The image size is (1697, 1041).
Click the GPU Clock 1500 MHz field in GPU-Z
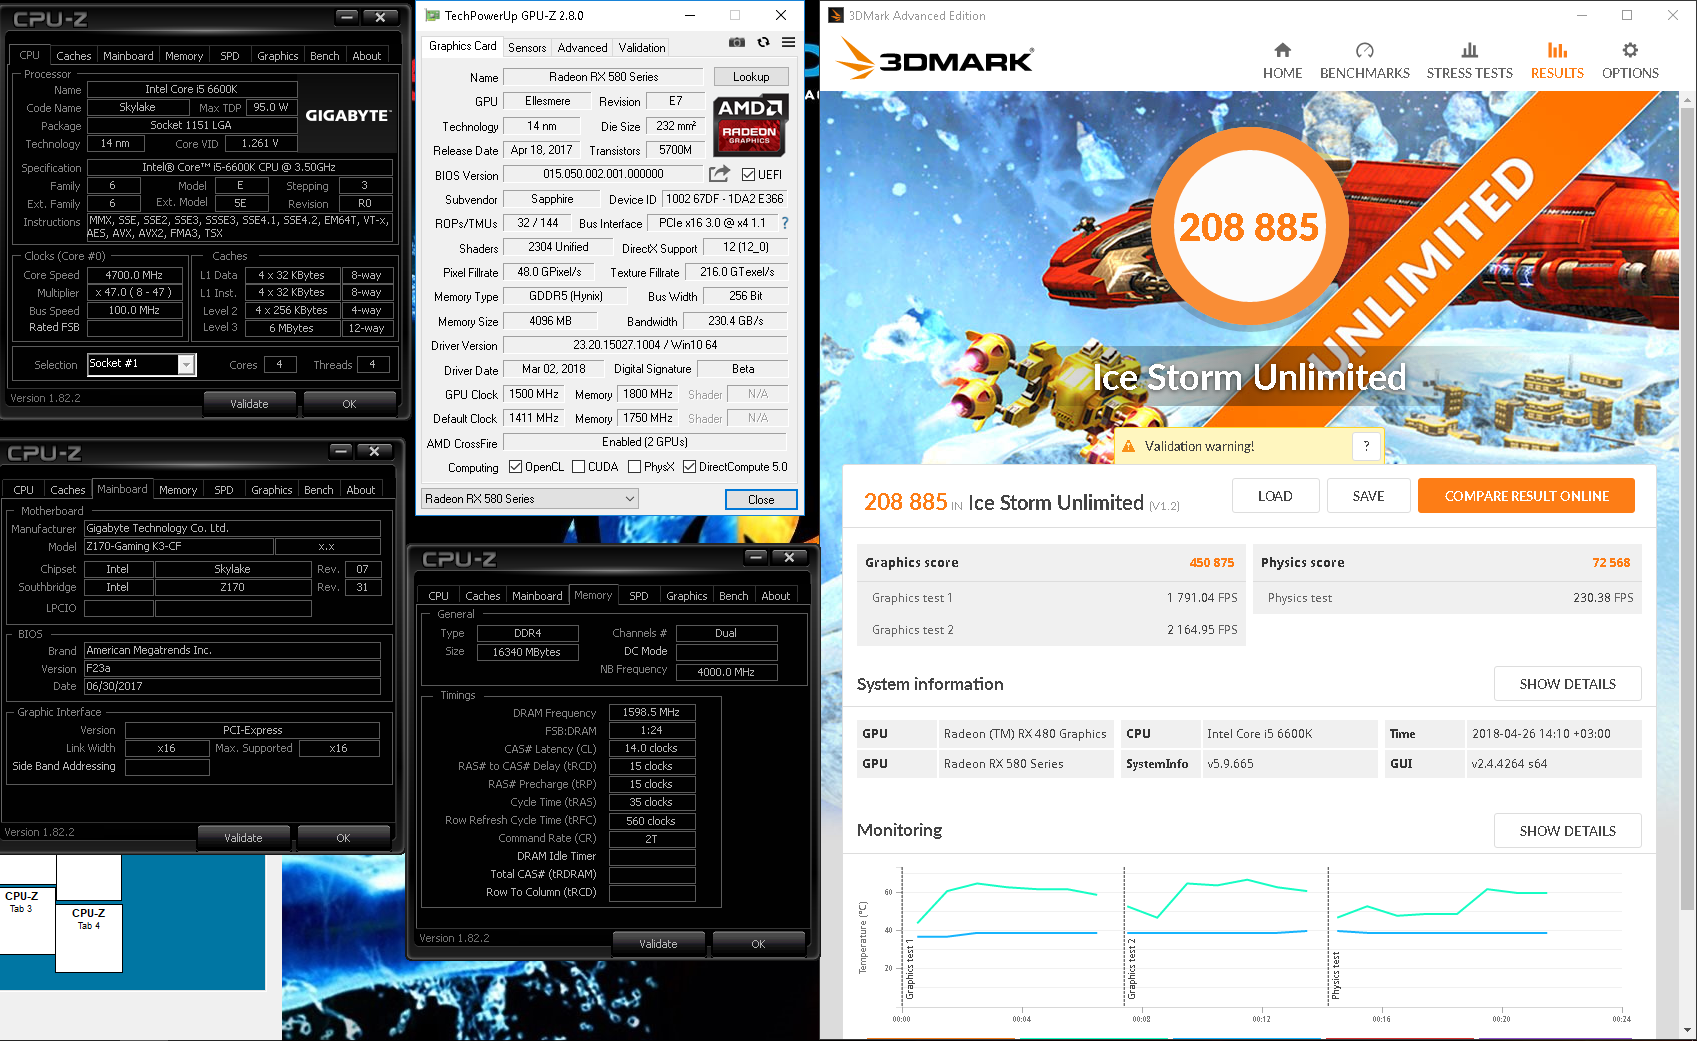tap(535, 394)
